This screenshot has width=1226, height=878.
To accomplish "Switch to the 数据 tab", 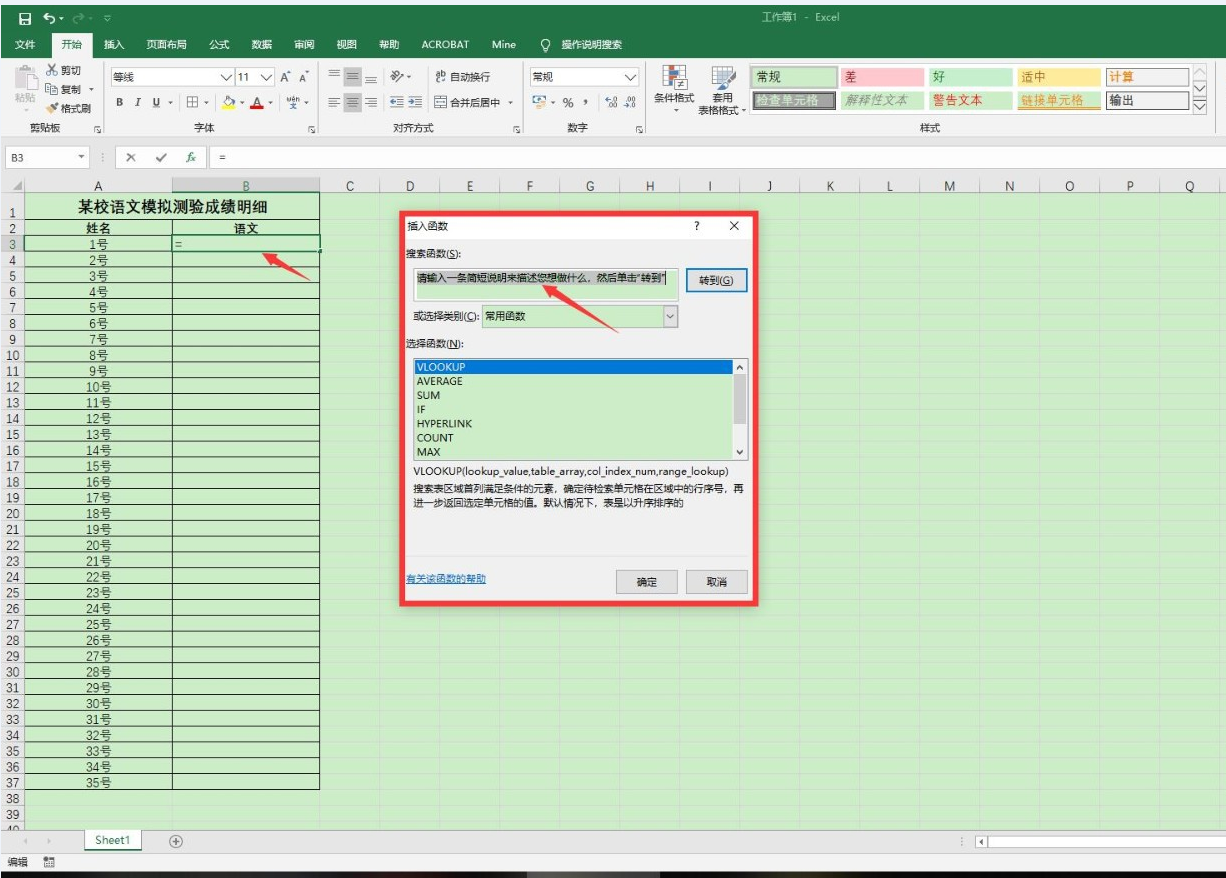I will (x=261, y=45).
